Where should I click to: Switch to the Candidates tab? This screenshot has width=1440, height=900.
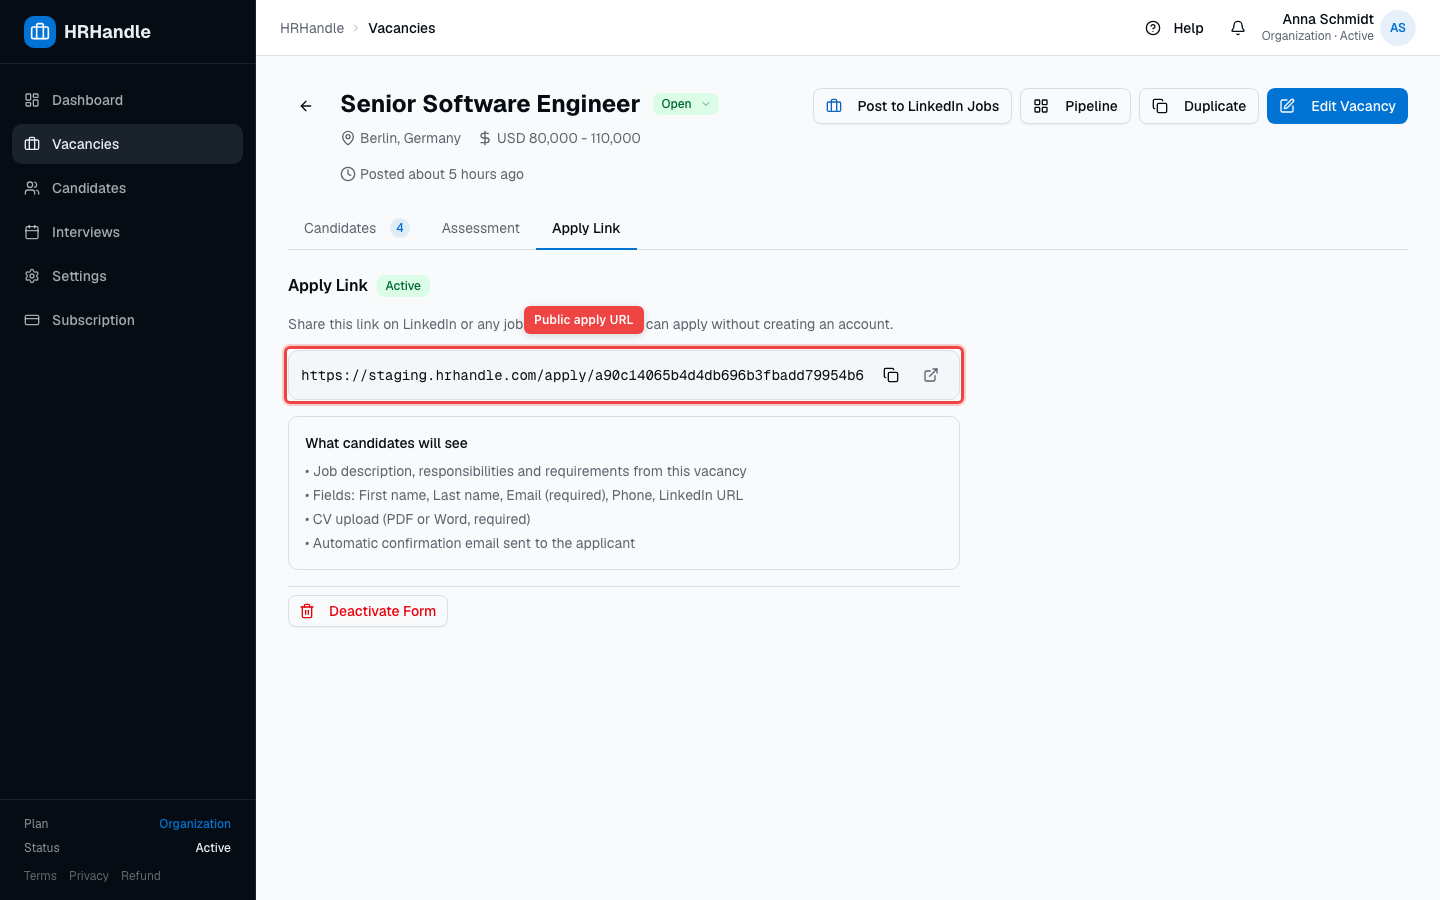pyautogui.click(x=356, y=228)
